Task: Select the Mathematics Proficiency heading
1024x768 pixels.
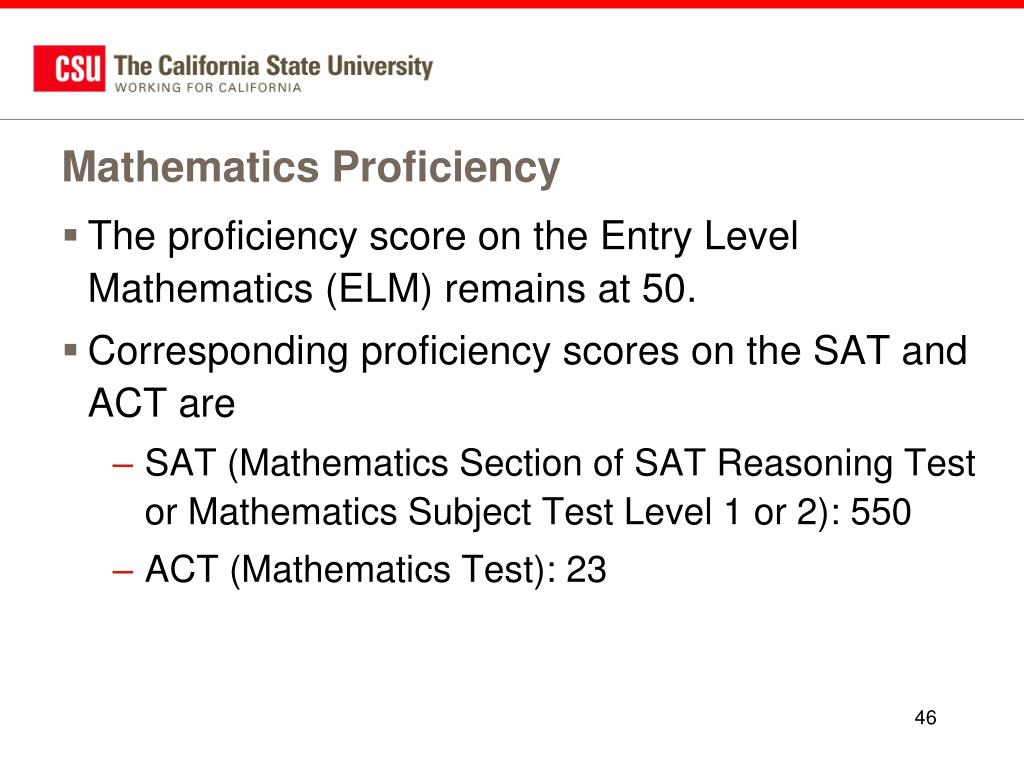Action: (311, 167)
